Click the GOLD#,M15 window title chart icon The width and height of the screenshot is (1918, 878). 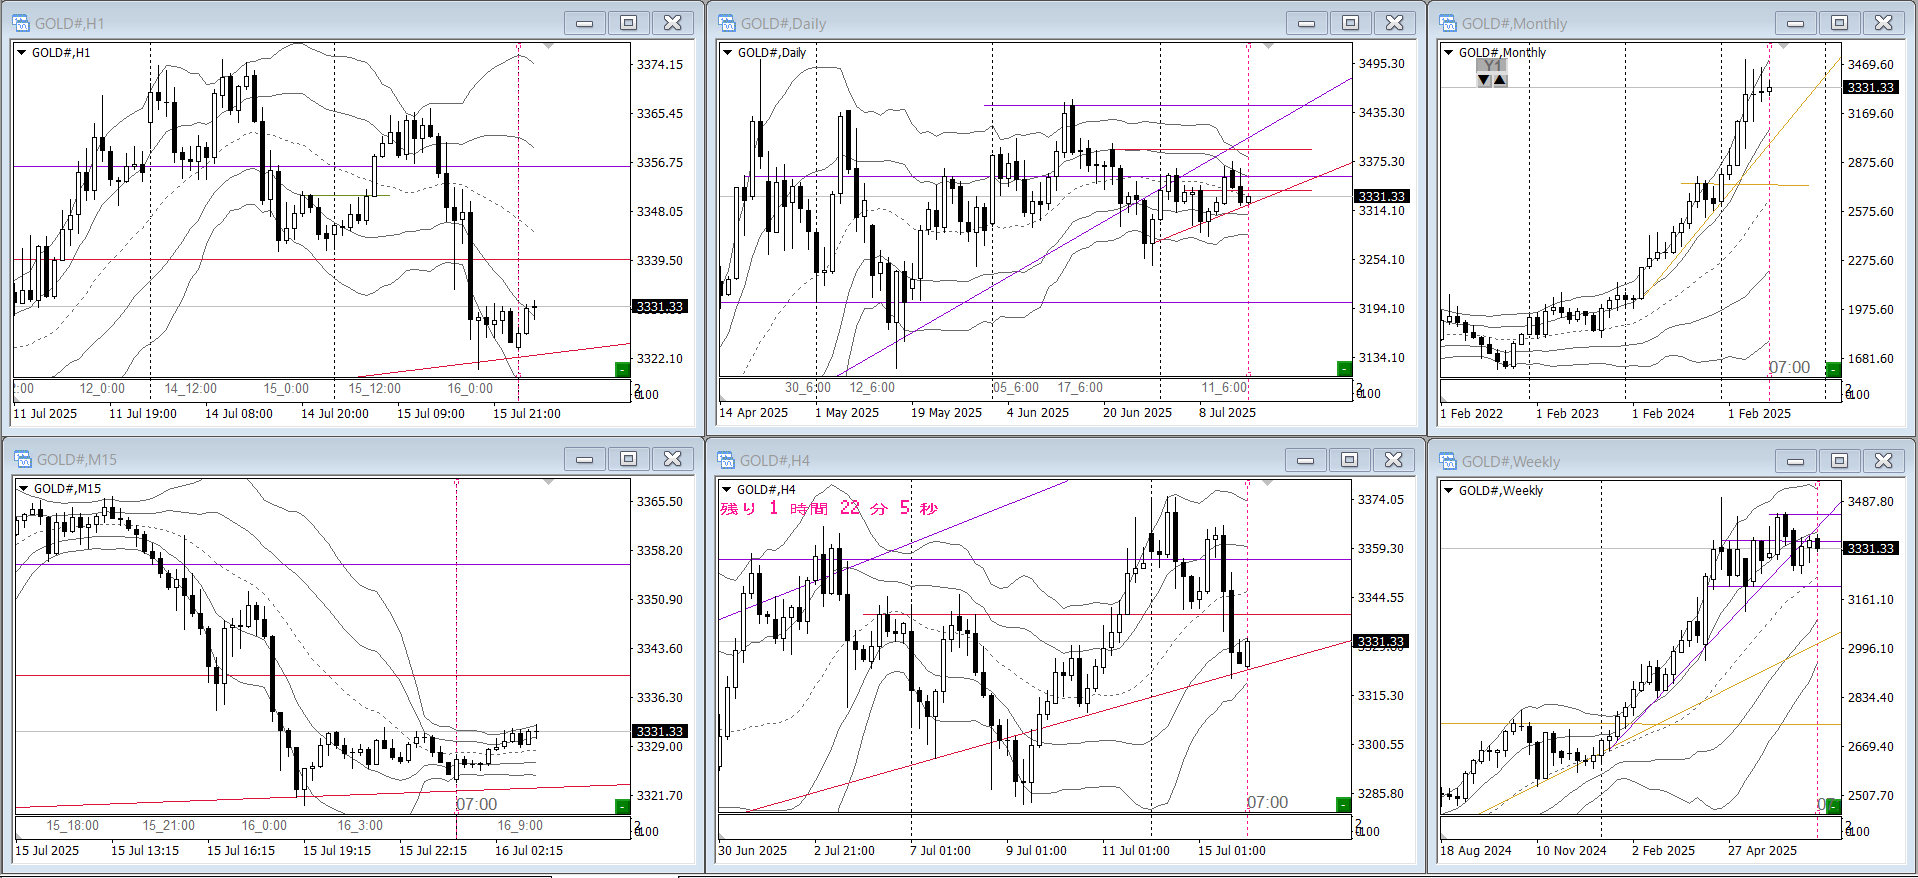pyautogui.click(x=22, y=459)
